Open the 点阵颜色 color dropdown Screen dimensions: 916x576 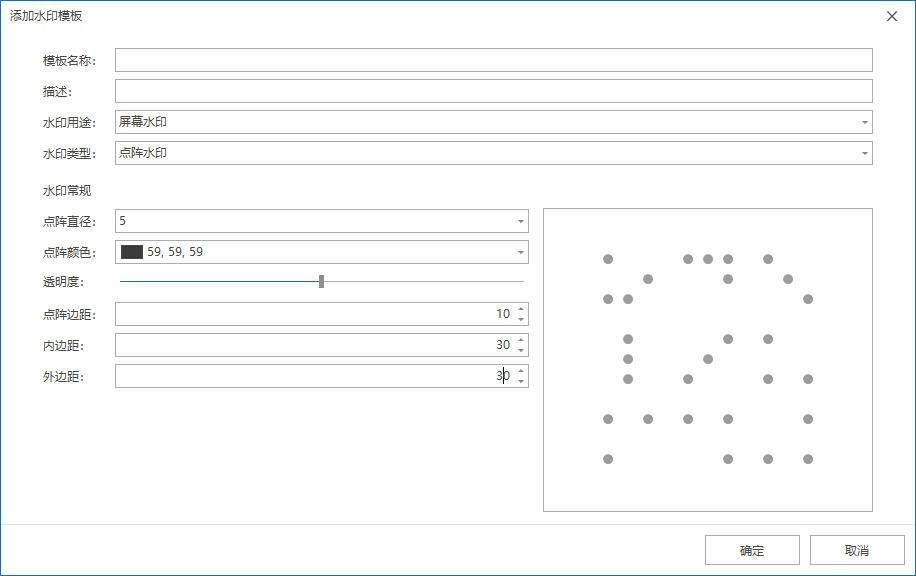coord(520,252)
